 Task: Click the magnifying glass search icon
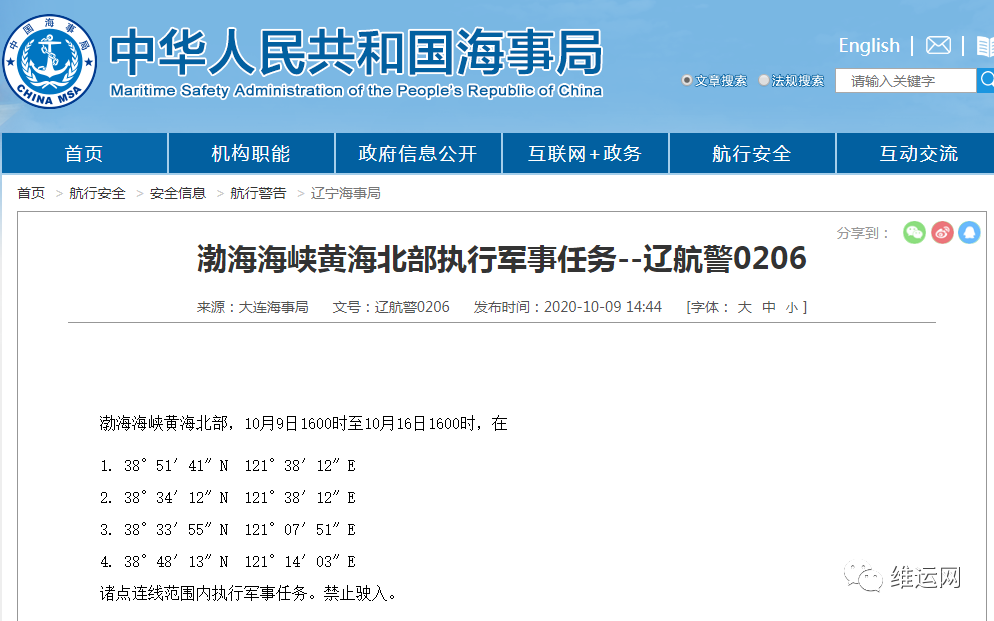pyautogui.click(x=988, y=80)
